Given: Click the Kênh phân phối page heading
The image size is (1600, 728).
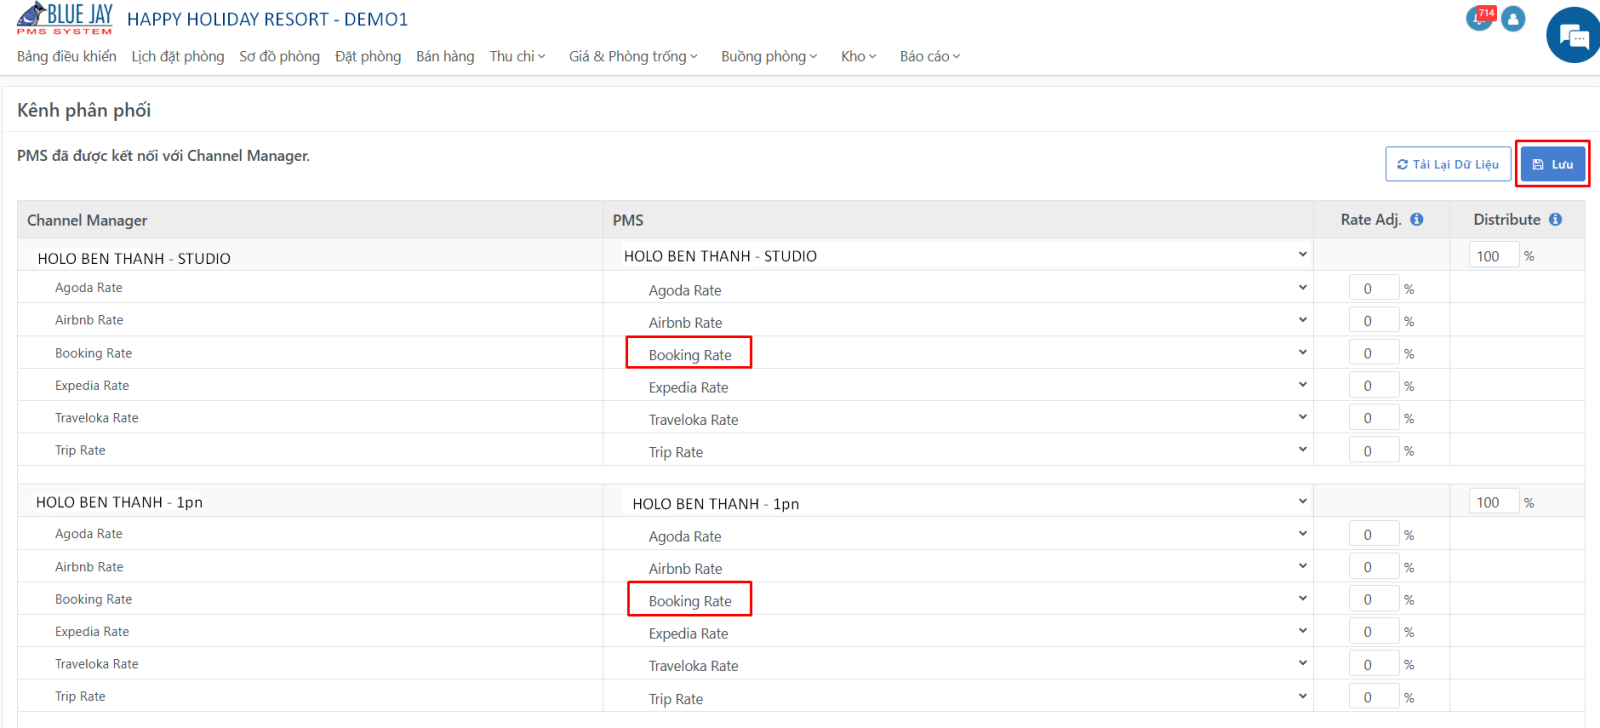Looking at the screenshot, I should coord(84,110).
